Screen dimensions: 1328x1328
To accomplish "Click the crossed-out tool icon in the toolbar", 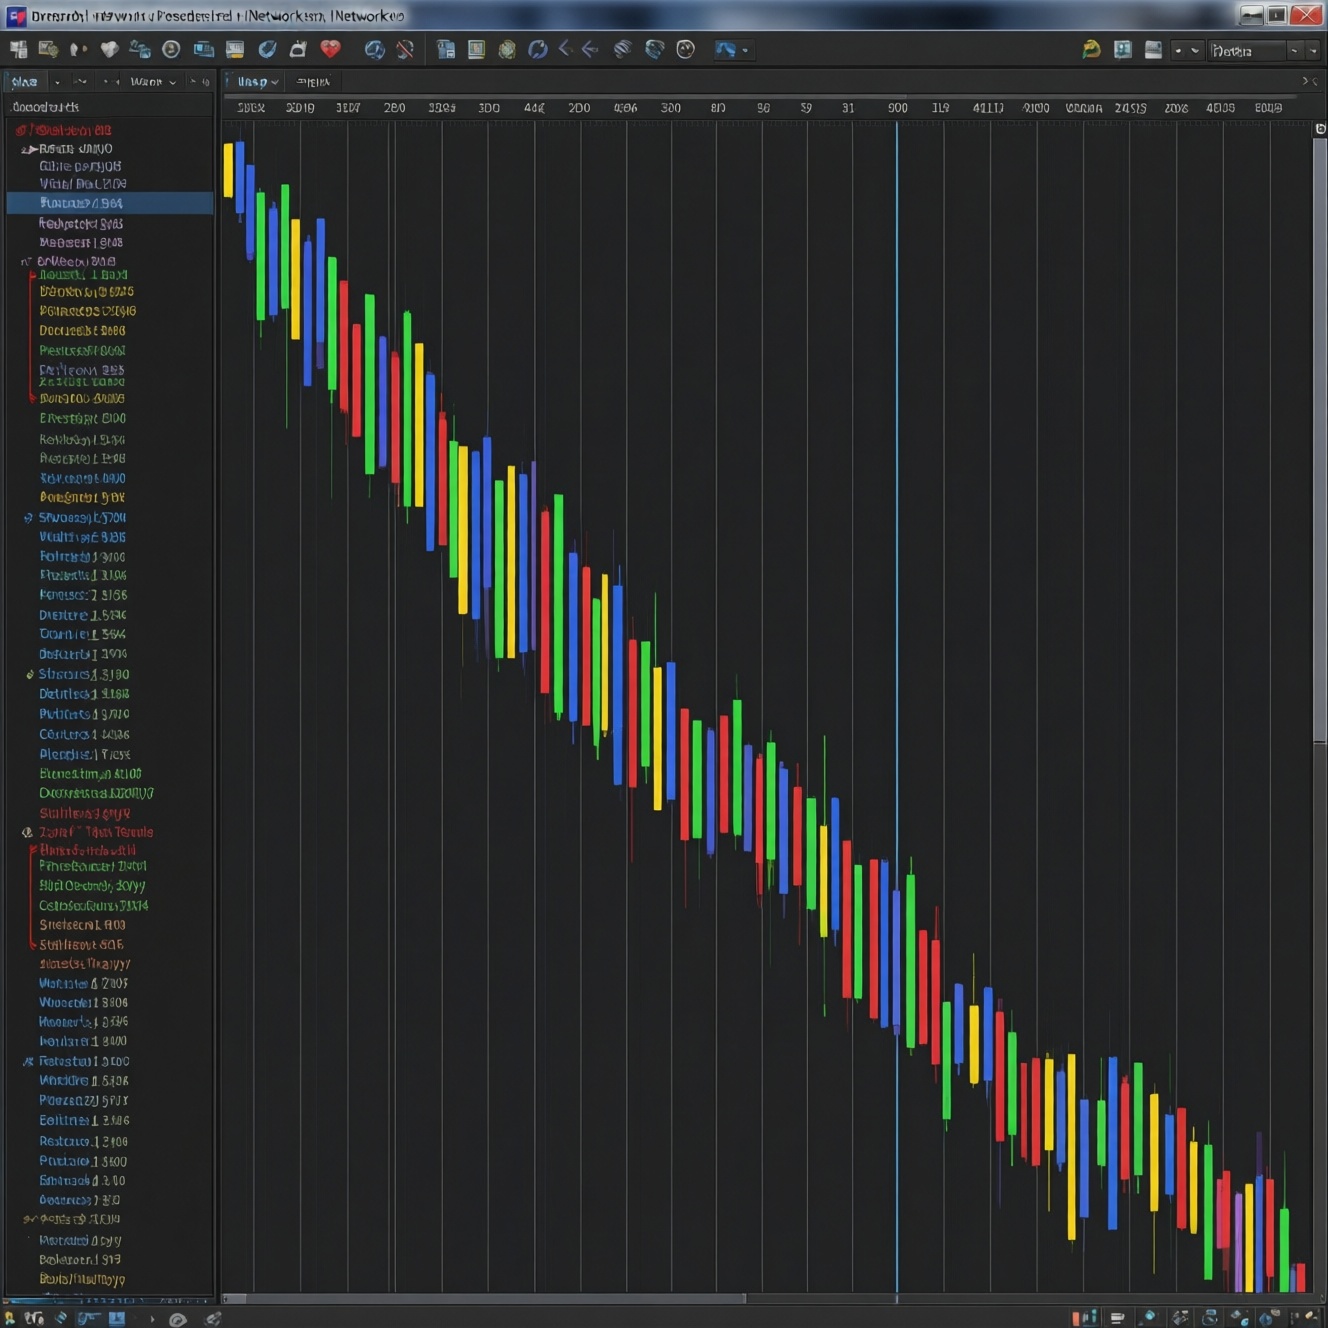I will coord(405,49).
